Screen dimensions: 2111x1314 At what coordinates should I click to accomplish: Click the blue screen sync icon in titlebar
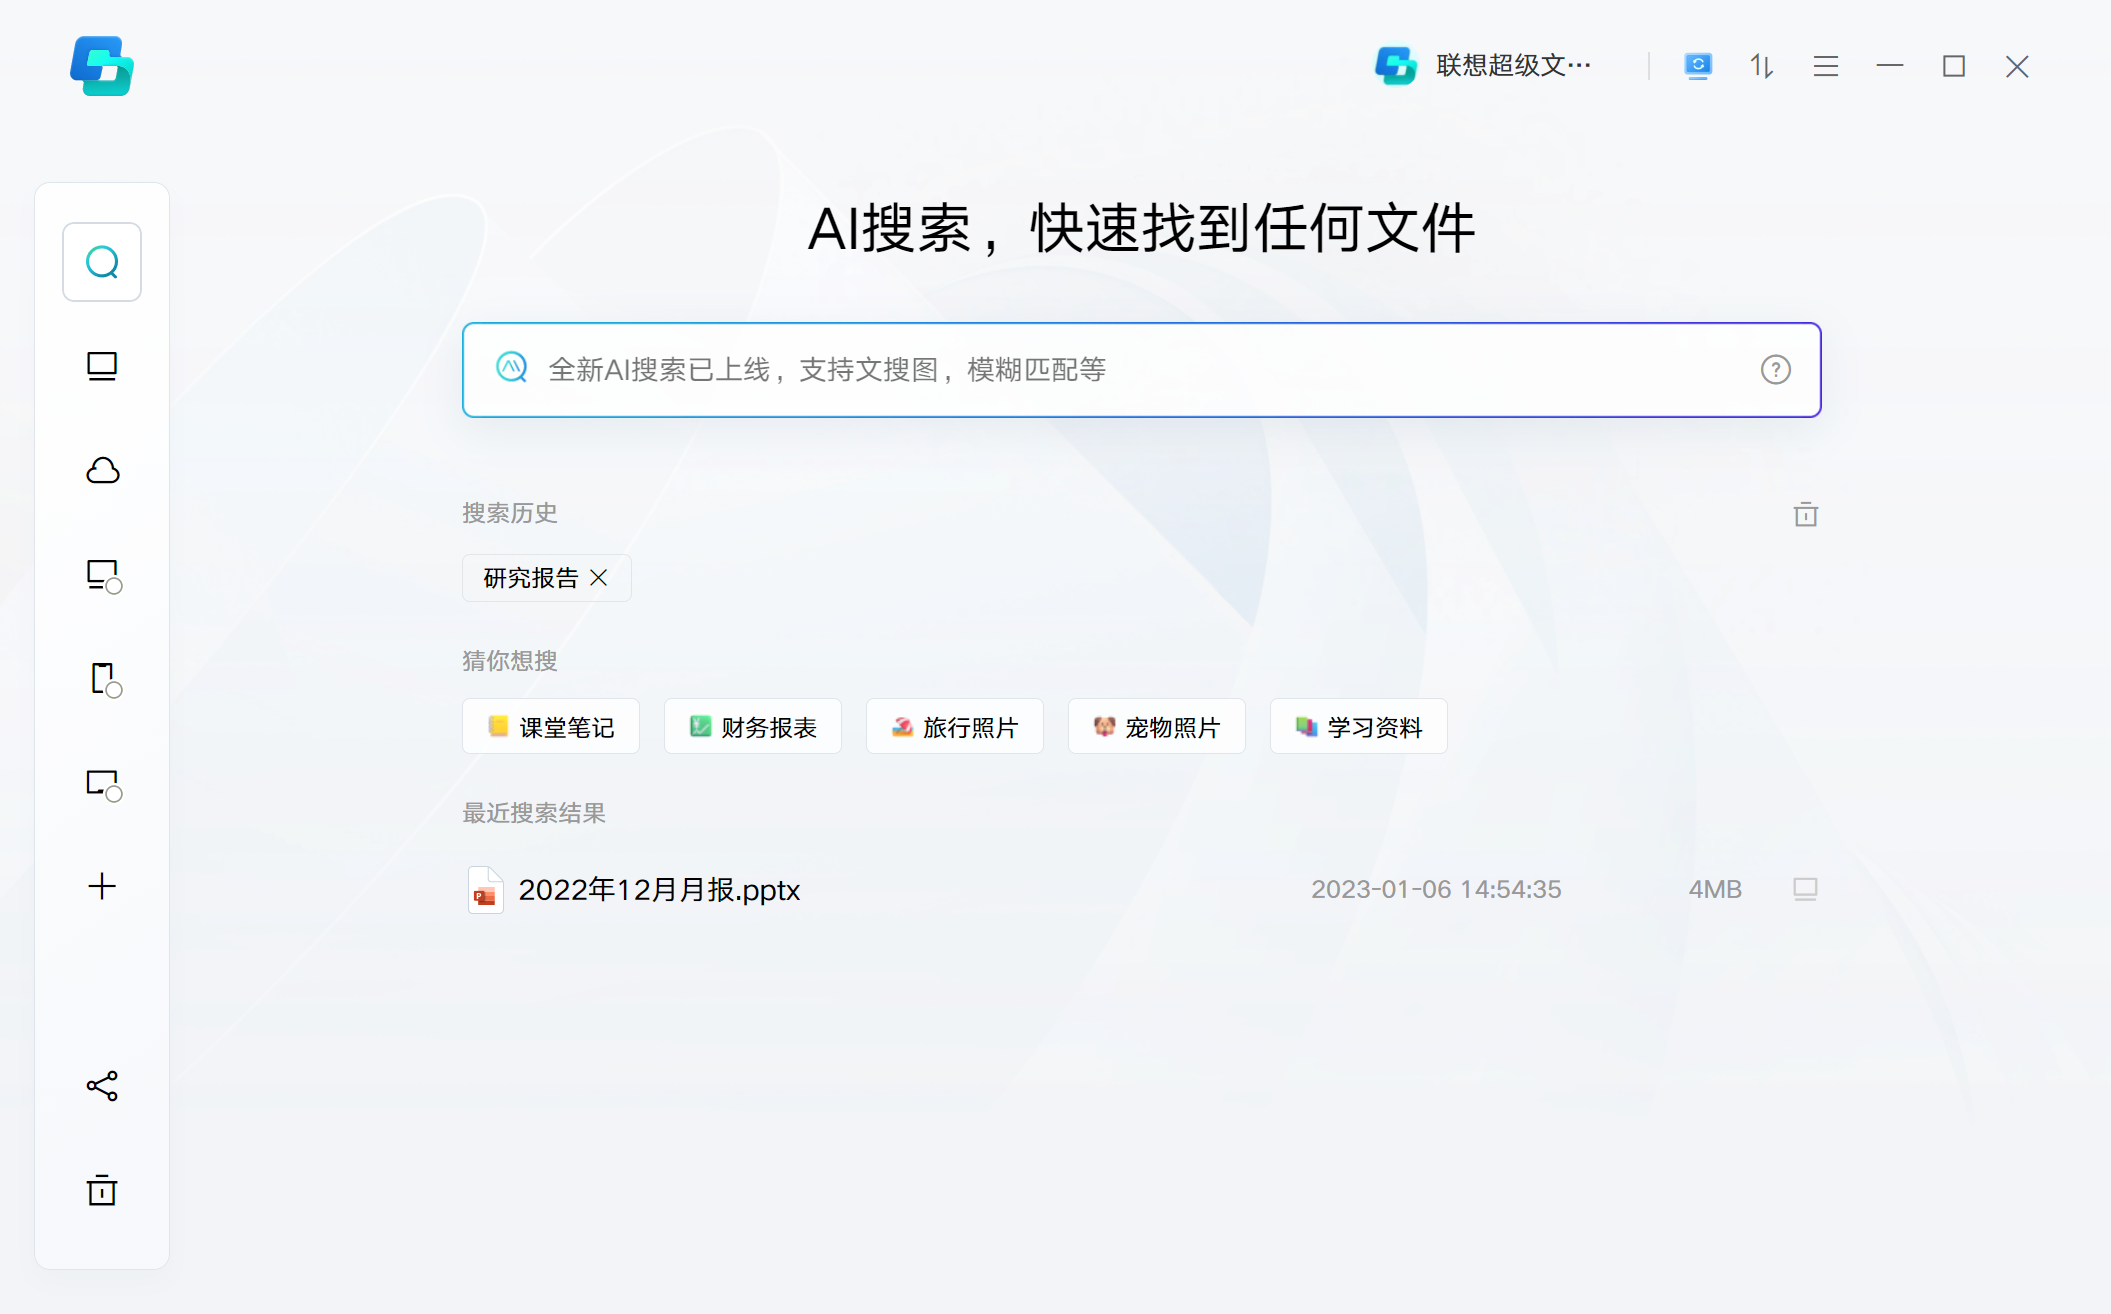pos(1697,65)
